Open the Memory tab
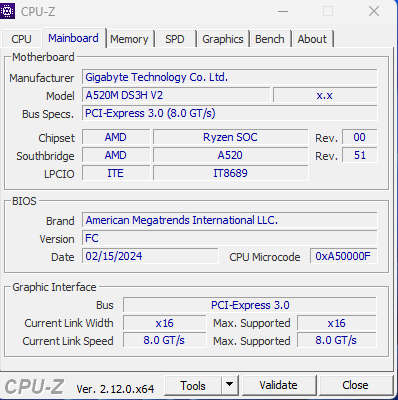Screen dimensions: 398x400 tap(129, 39)
